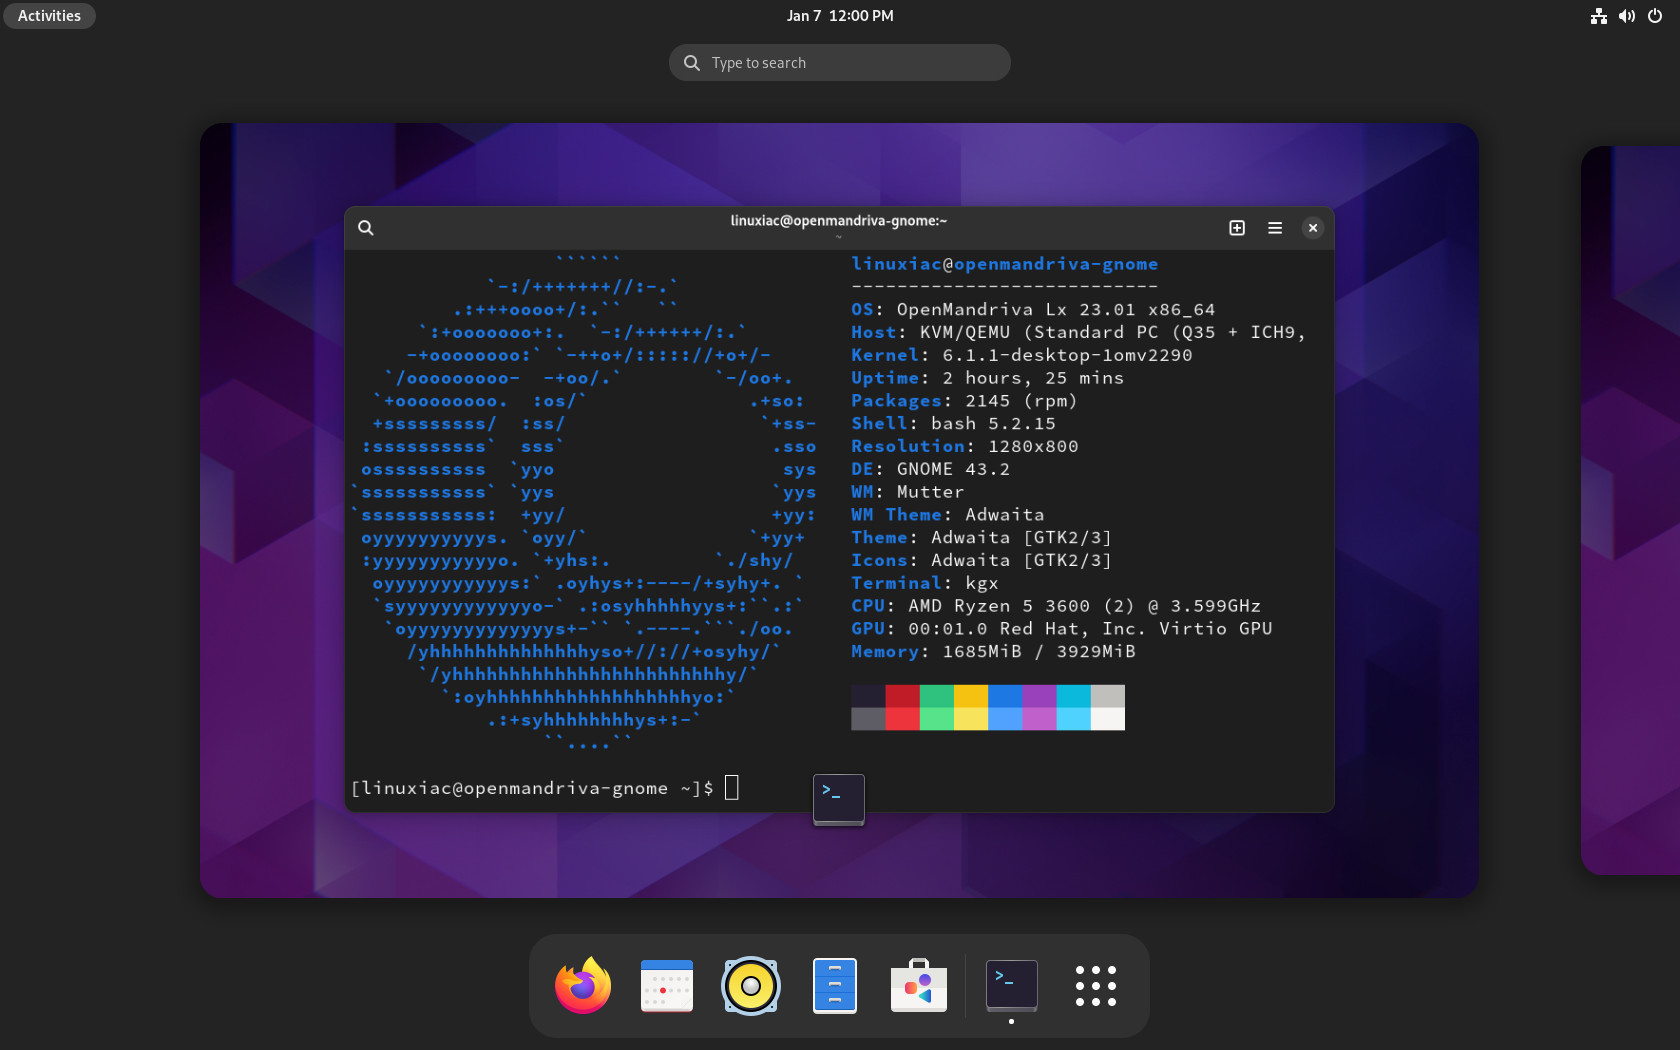The height and width of the screenshot is (1050, 1680).
Task: Click the Memory: 1685MiB / 3929MiB line
Action: pyautogui.click(x=994, y=652)
